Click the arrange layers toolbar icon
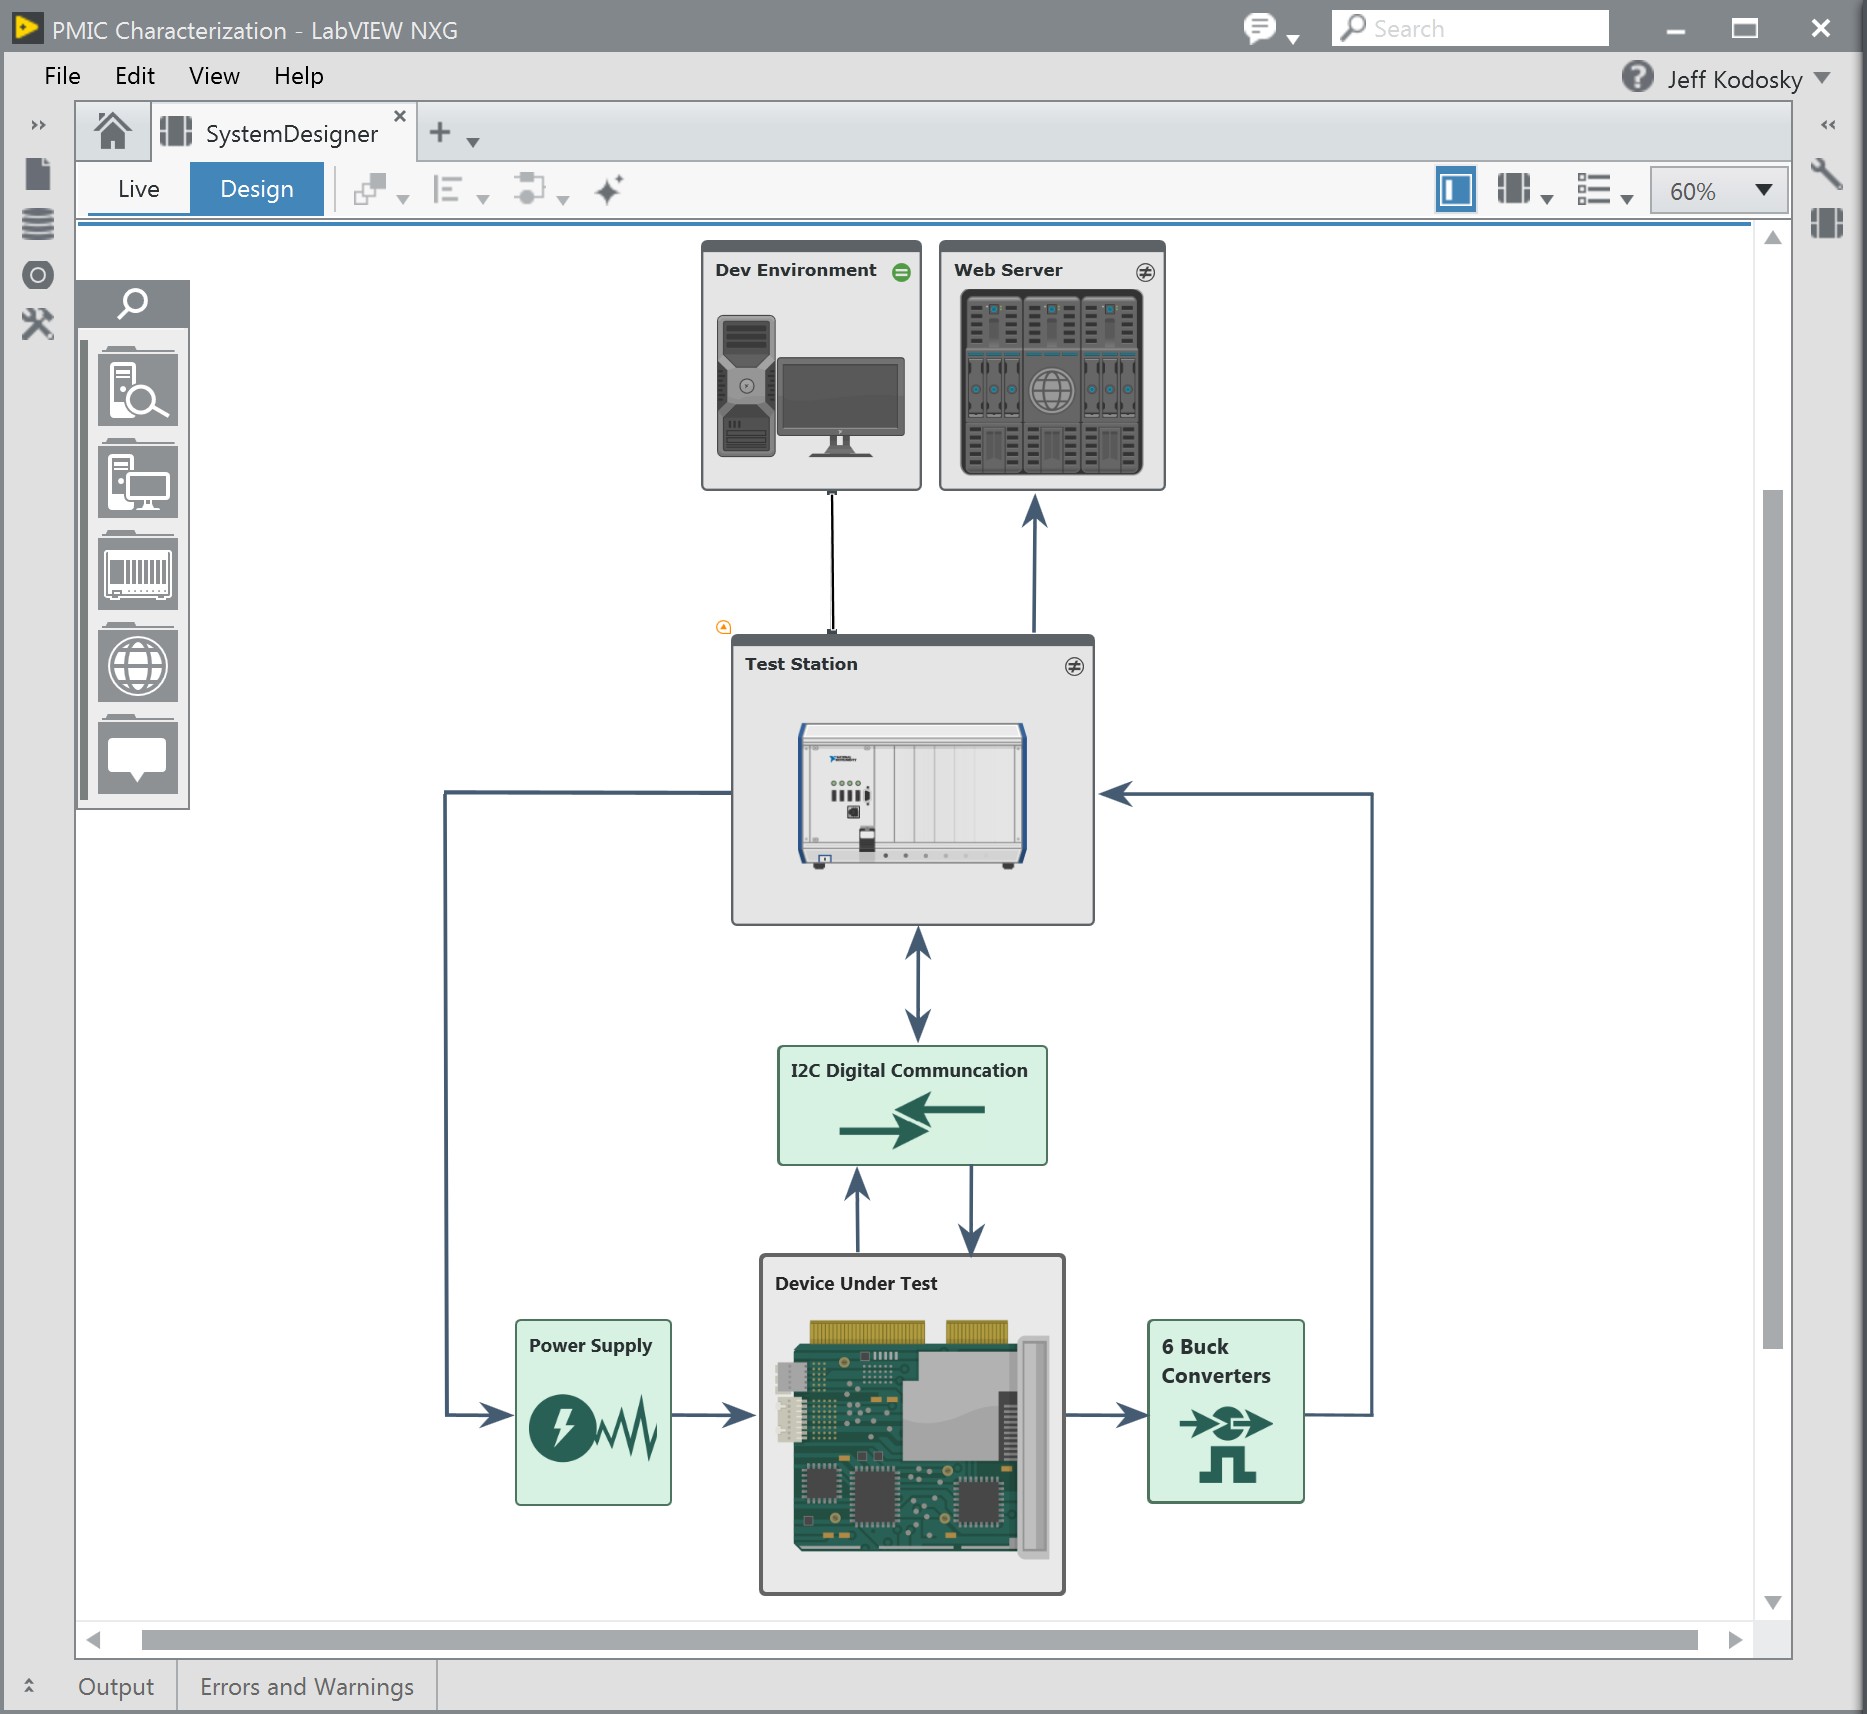Image resolution: width=1867 pixels, height=1714 pixels. point(370,189)
